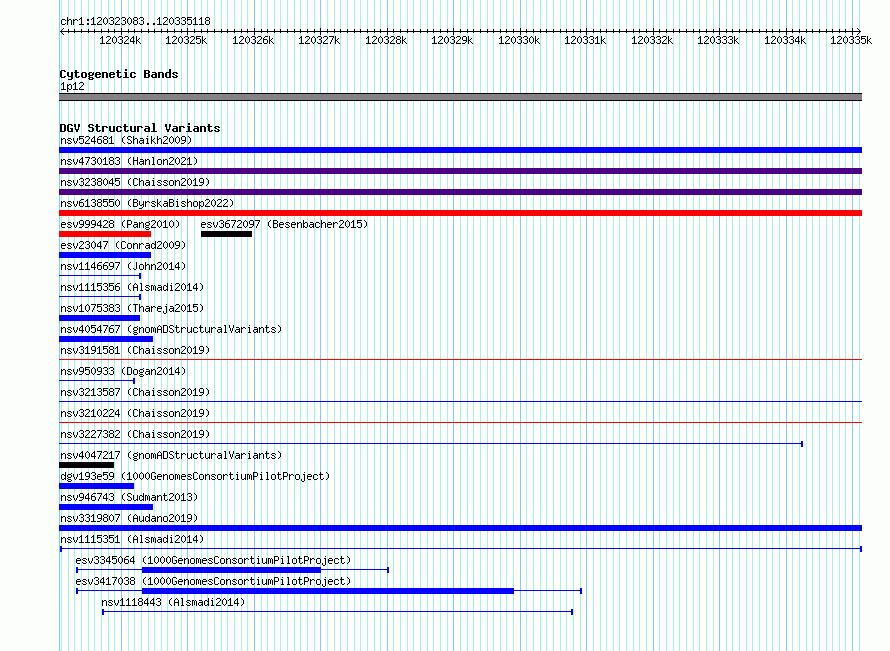Select the thin blue line of nsv1118443
This screenshot has height=651, width=890.
[338, 612]
